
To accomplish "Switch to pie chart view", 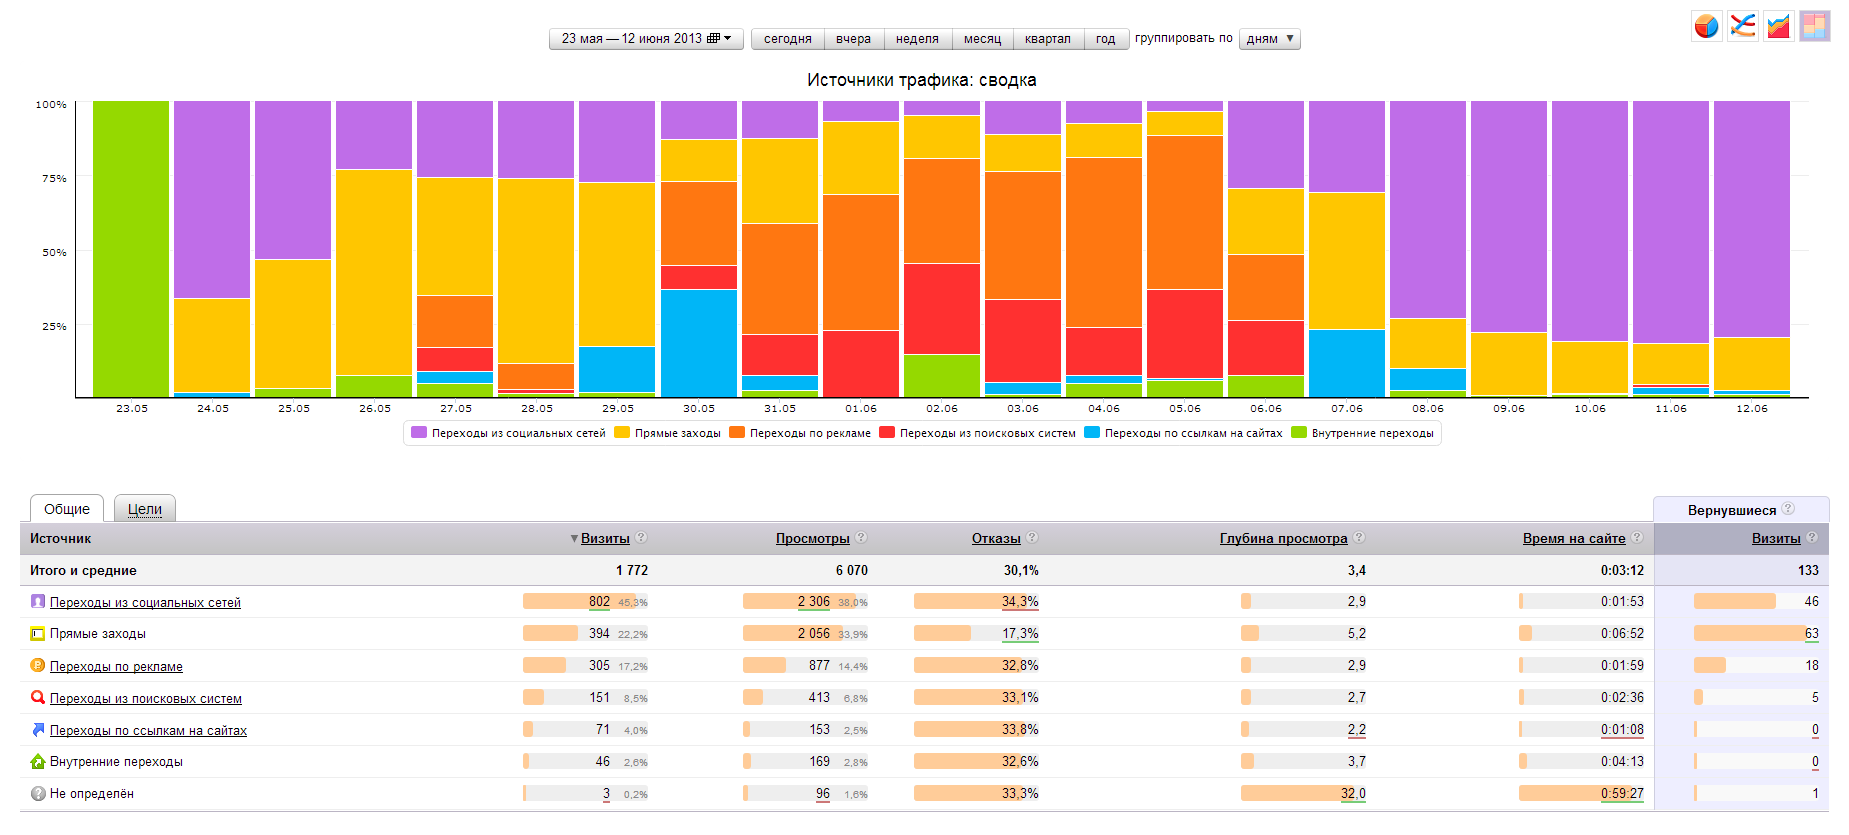I will pos(1706,26).
